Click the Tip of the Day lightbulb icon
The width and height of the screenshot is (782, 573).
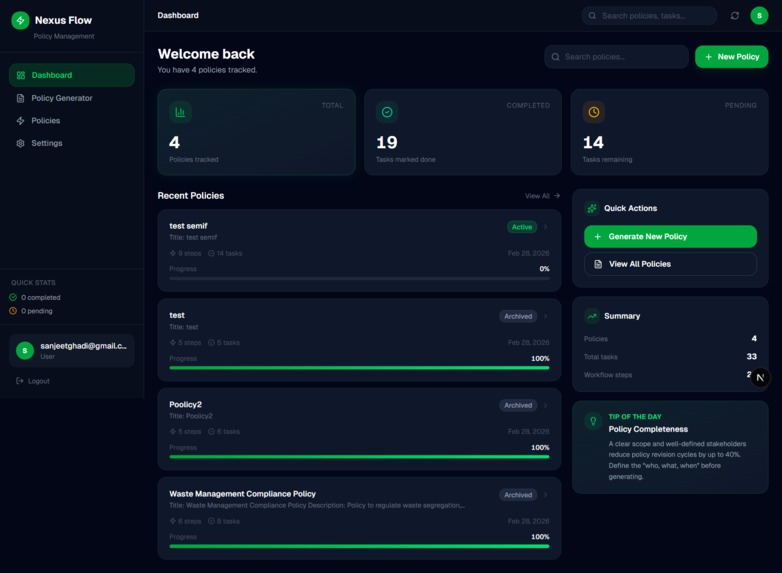point(593,421)
